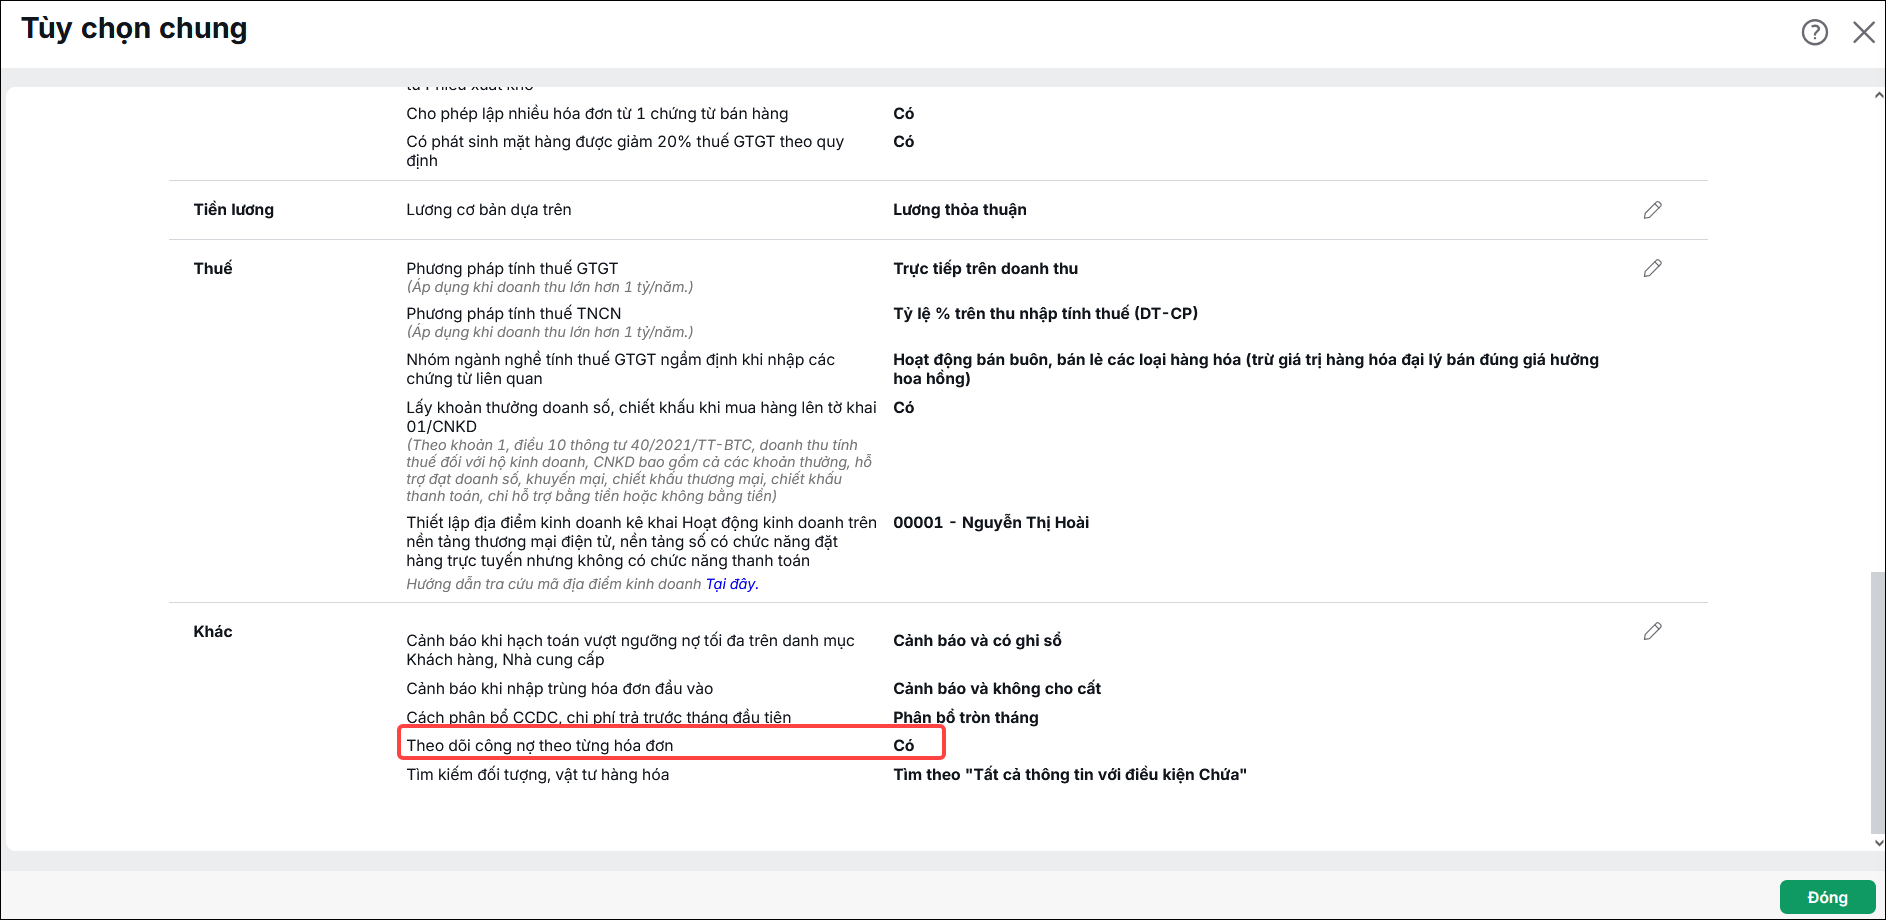Viewport: 1886px width, 920px height.
Task: Click the Cảnh báo và không cho cất value
Action: pos(997,688)
